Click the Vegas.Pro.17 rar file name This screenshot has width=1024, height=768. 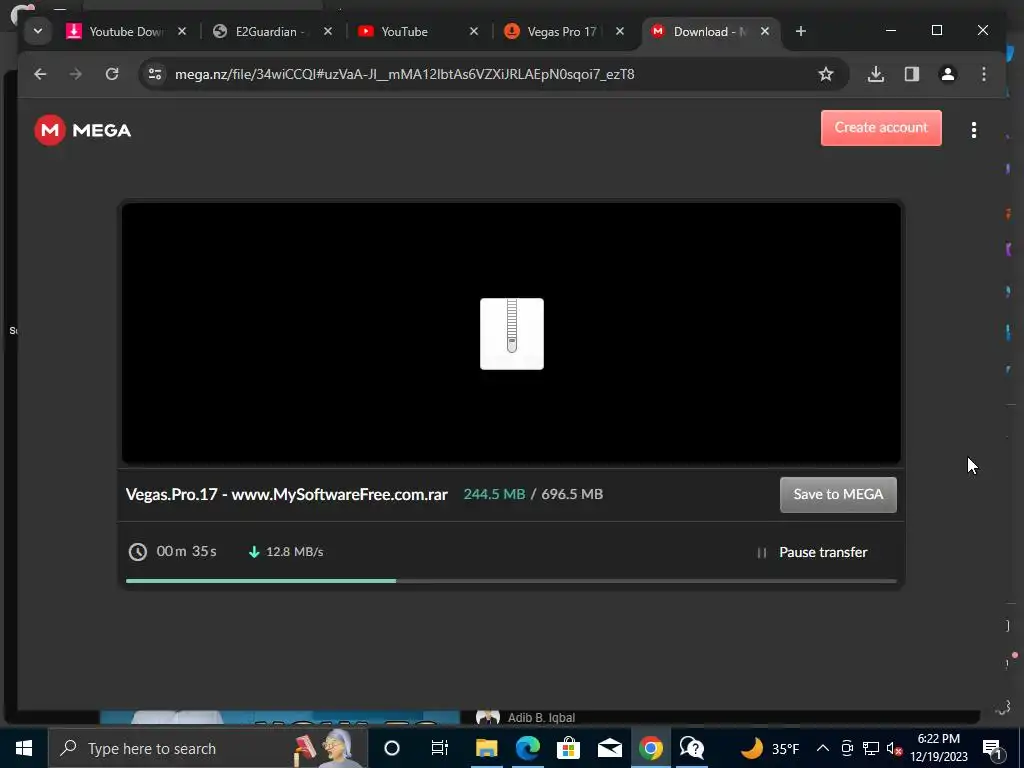point(287,494)
